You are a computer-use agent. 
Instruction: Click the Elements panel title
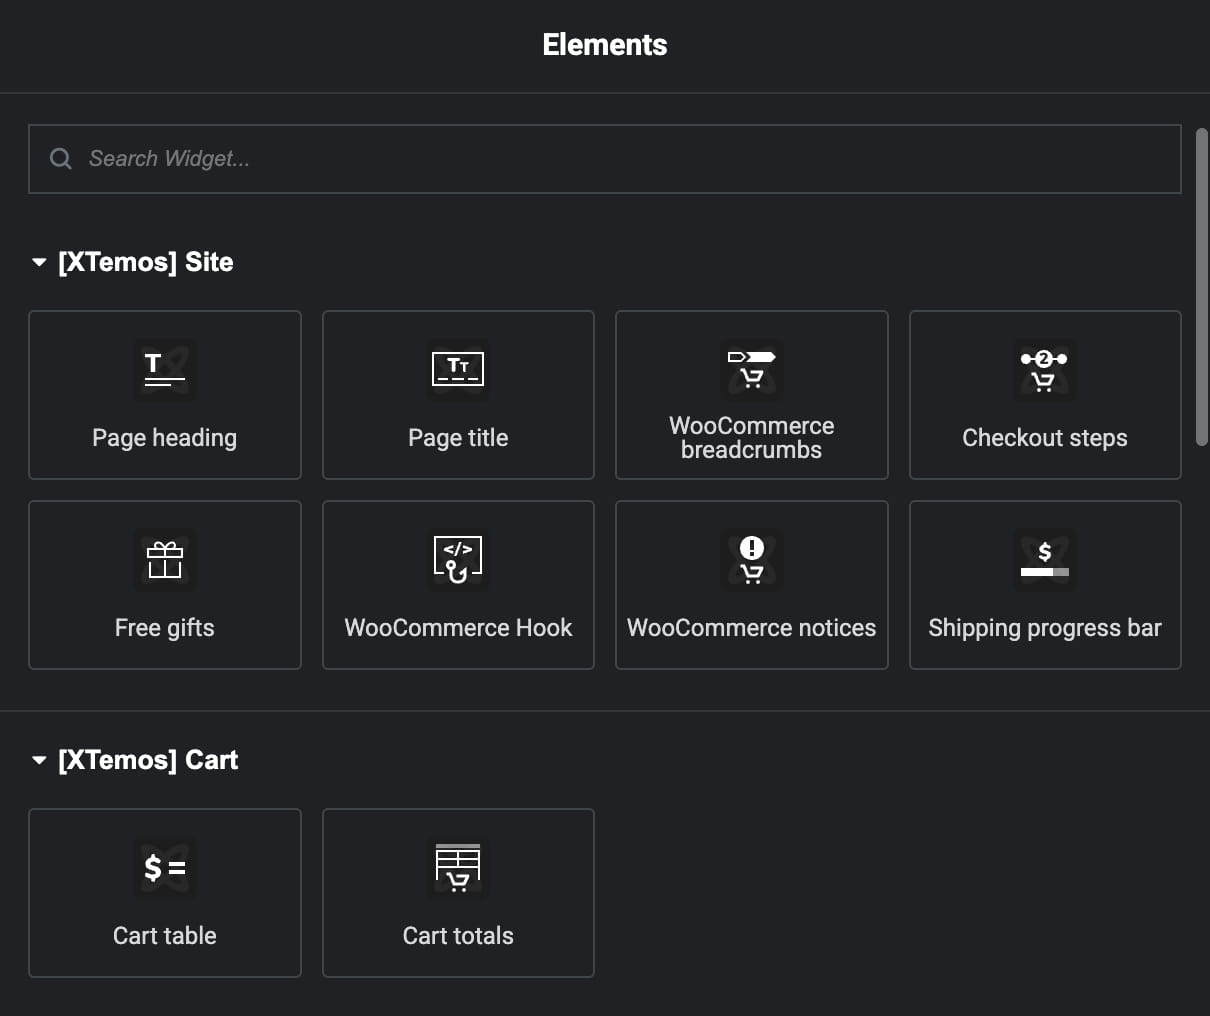[605, 45]
